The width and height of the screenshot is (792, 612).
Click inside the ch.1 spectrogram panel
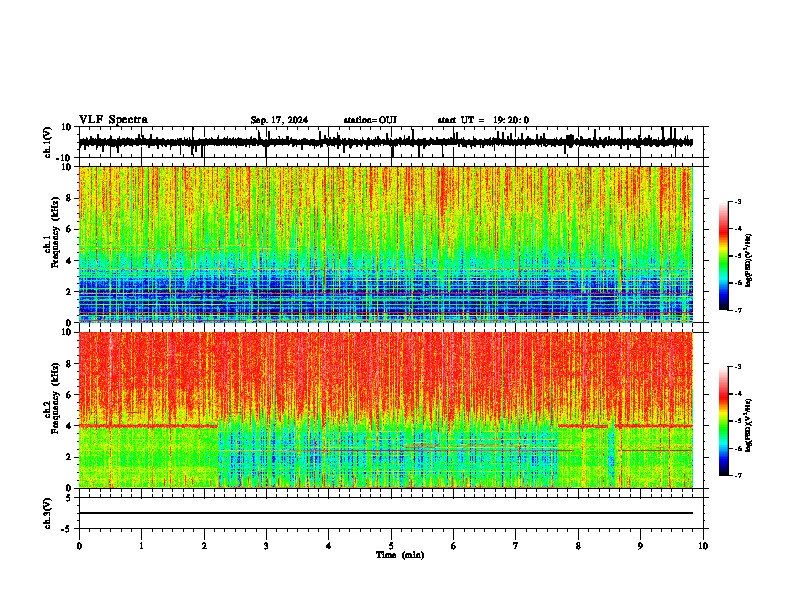point(386,244)
